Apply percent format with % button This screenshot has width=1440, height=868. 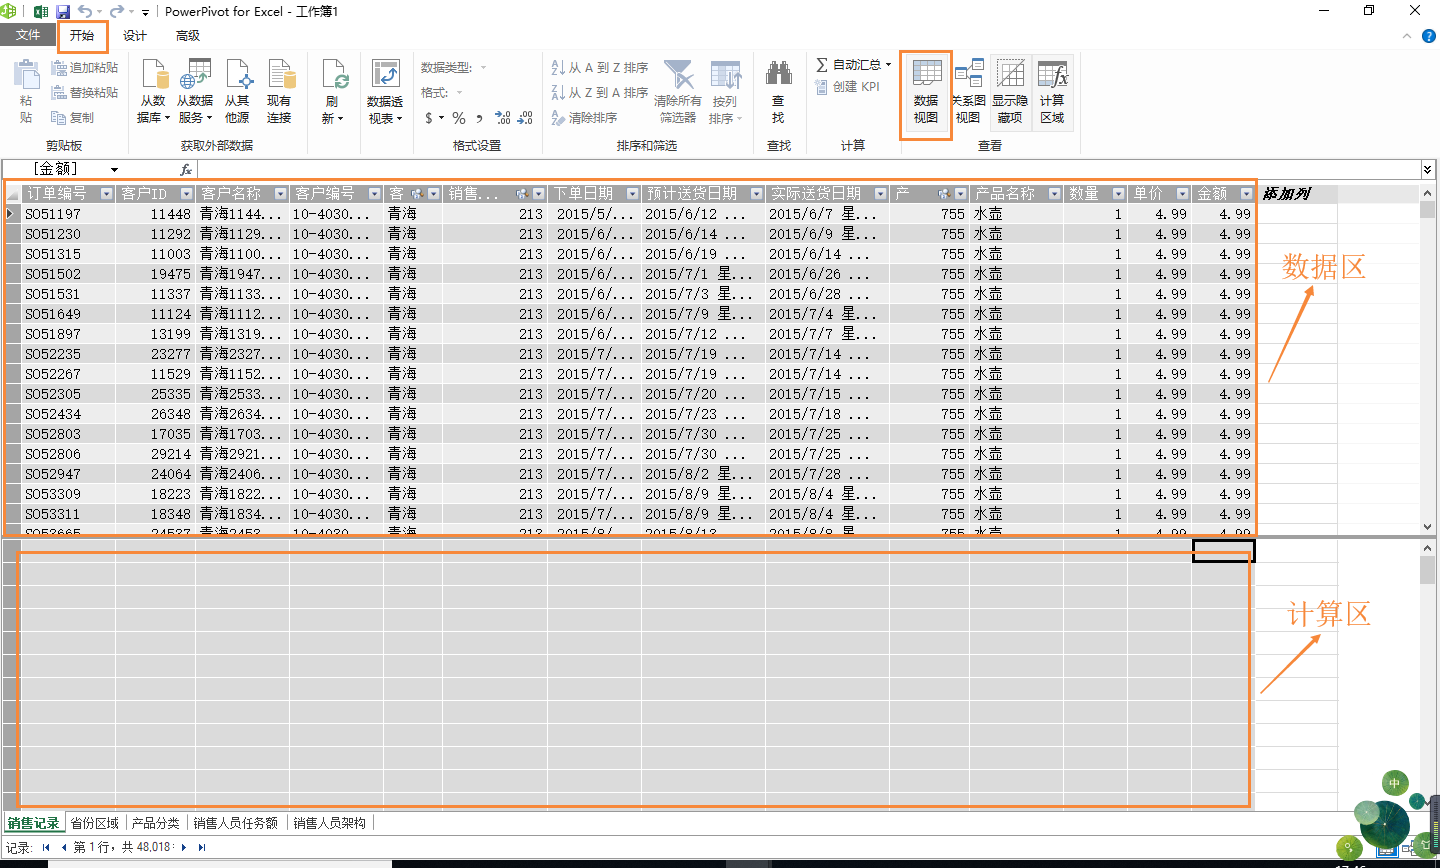459,118
